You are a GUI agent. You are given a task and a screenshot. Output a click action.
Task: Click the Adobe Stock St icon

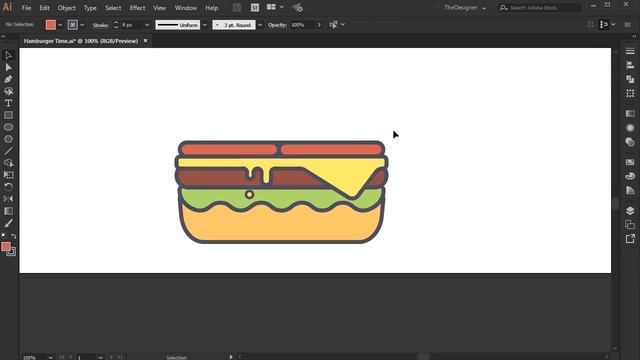(x=255, y=8)
